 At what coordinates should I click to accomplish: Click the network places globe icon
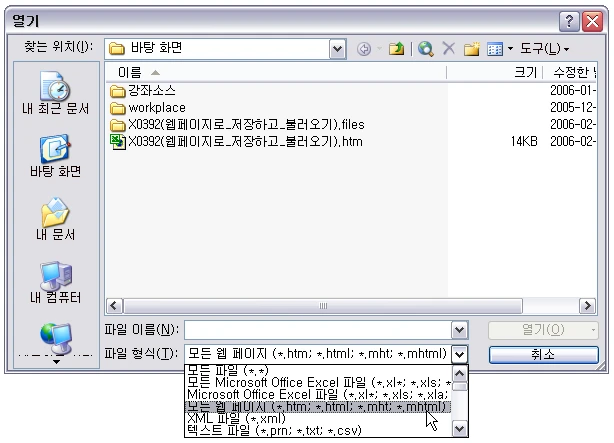point(56,338)
